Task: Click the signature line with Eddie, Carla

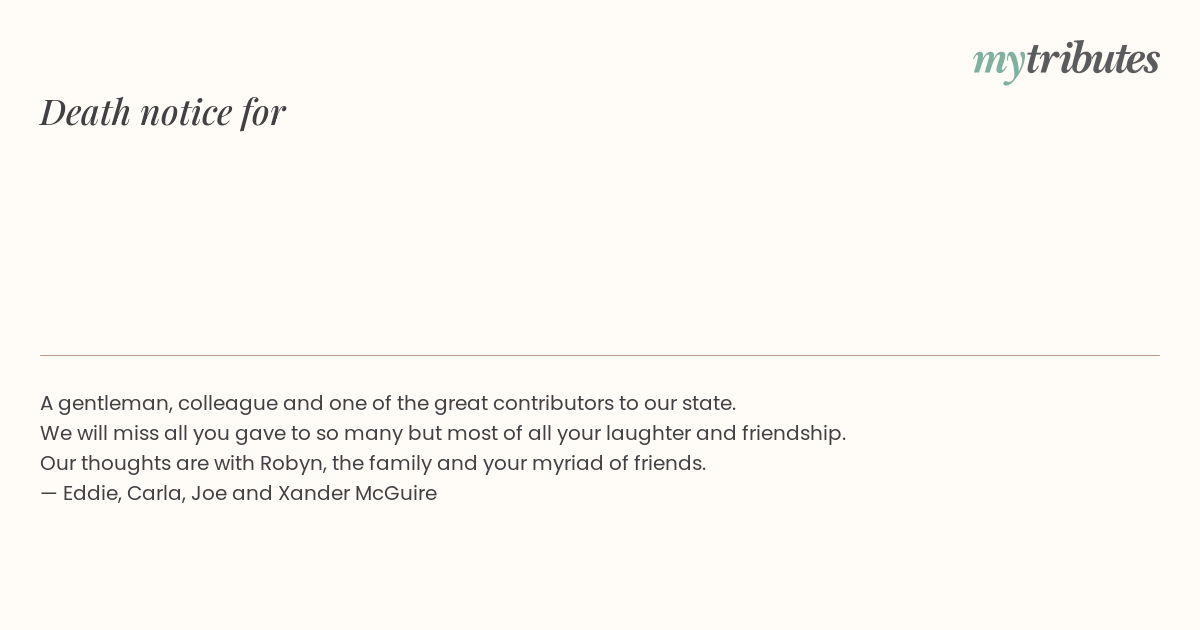Action: pyautogui.click(x=238, y=494)
